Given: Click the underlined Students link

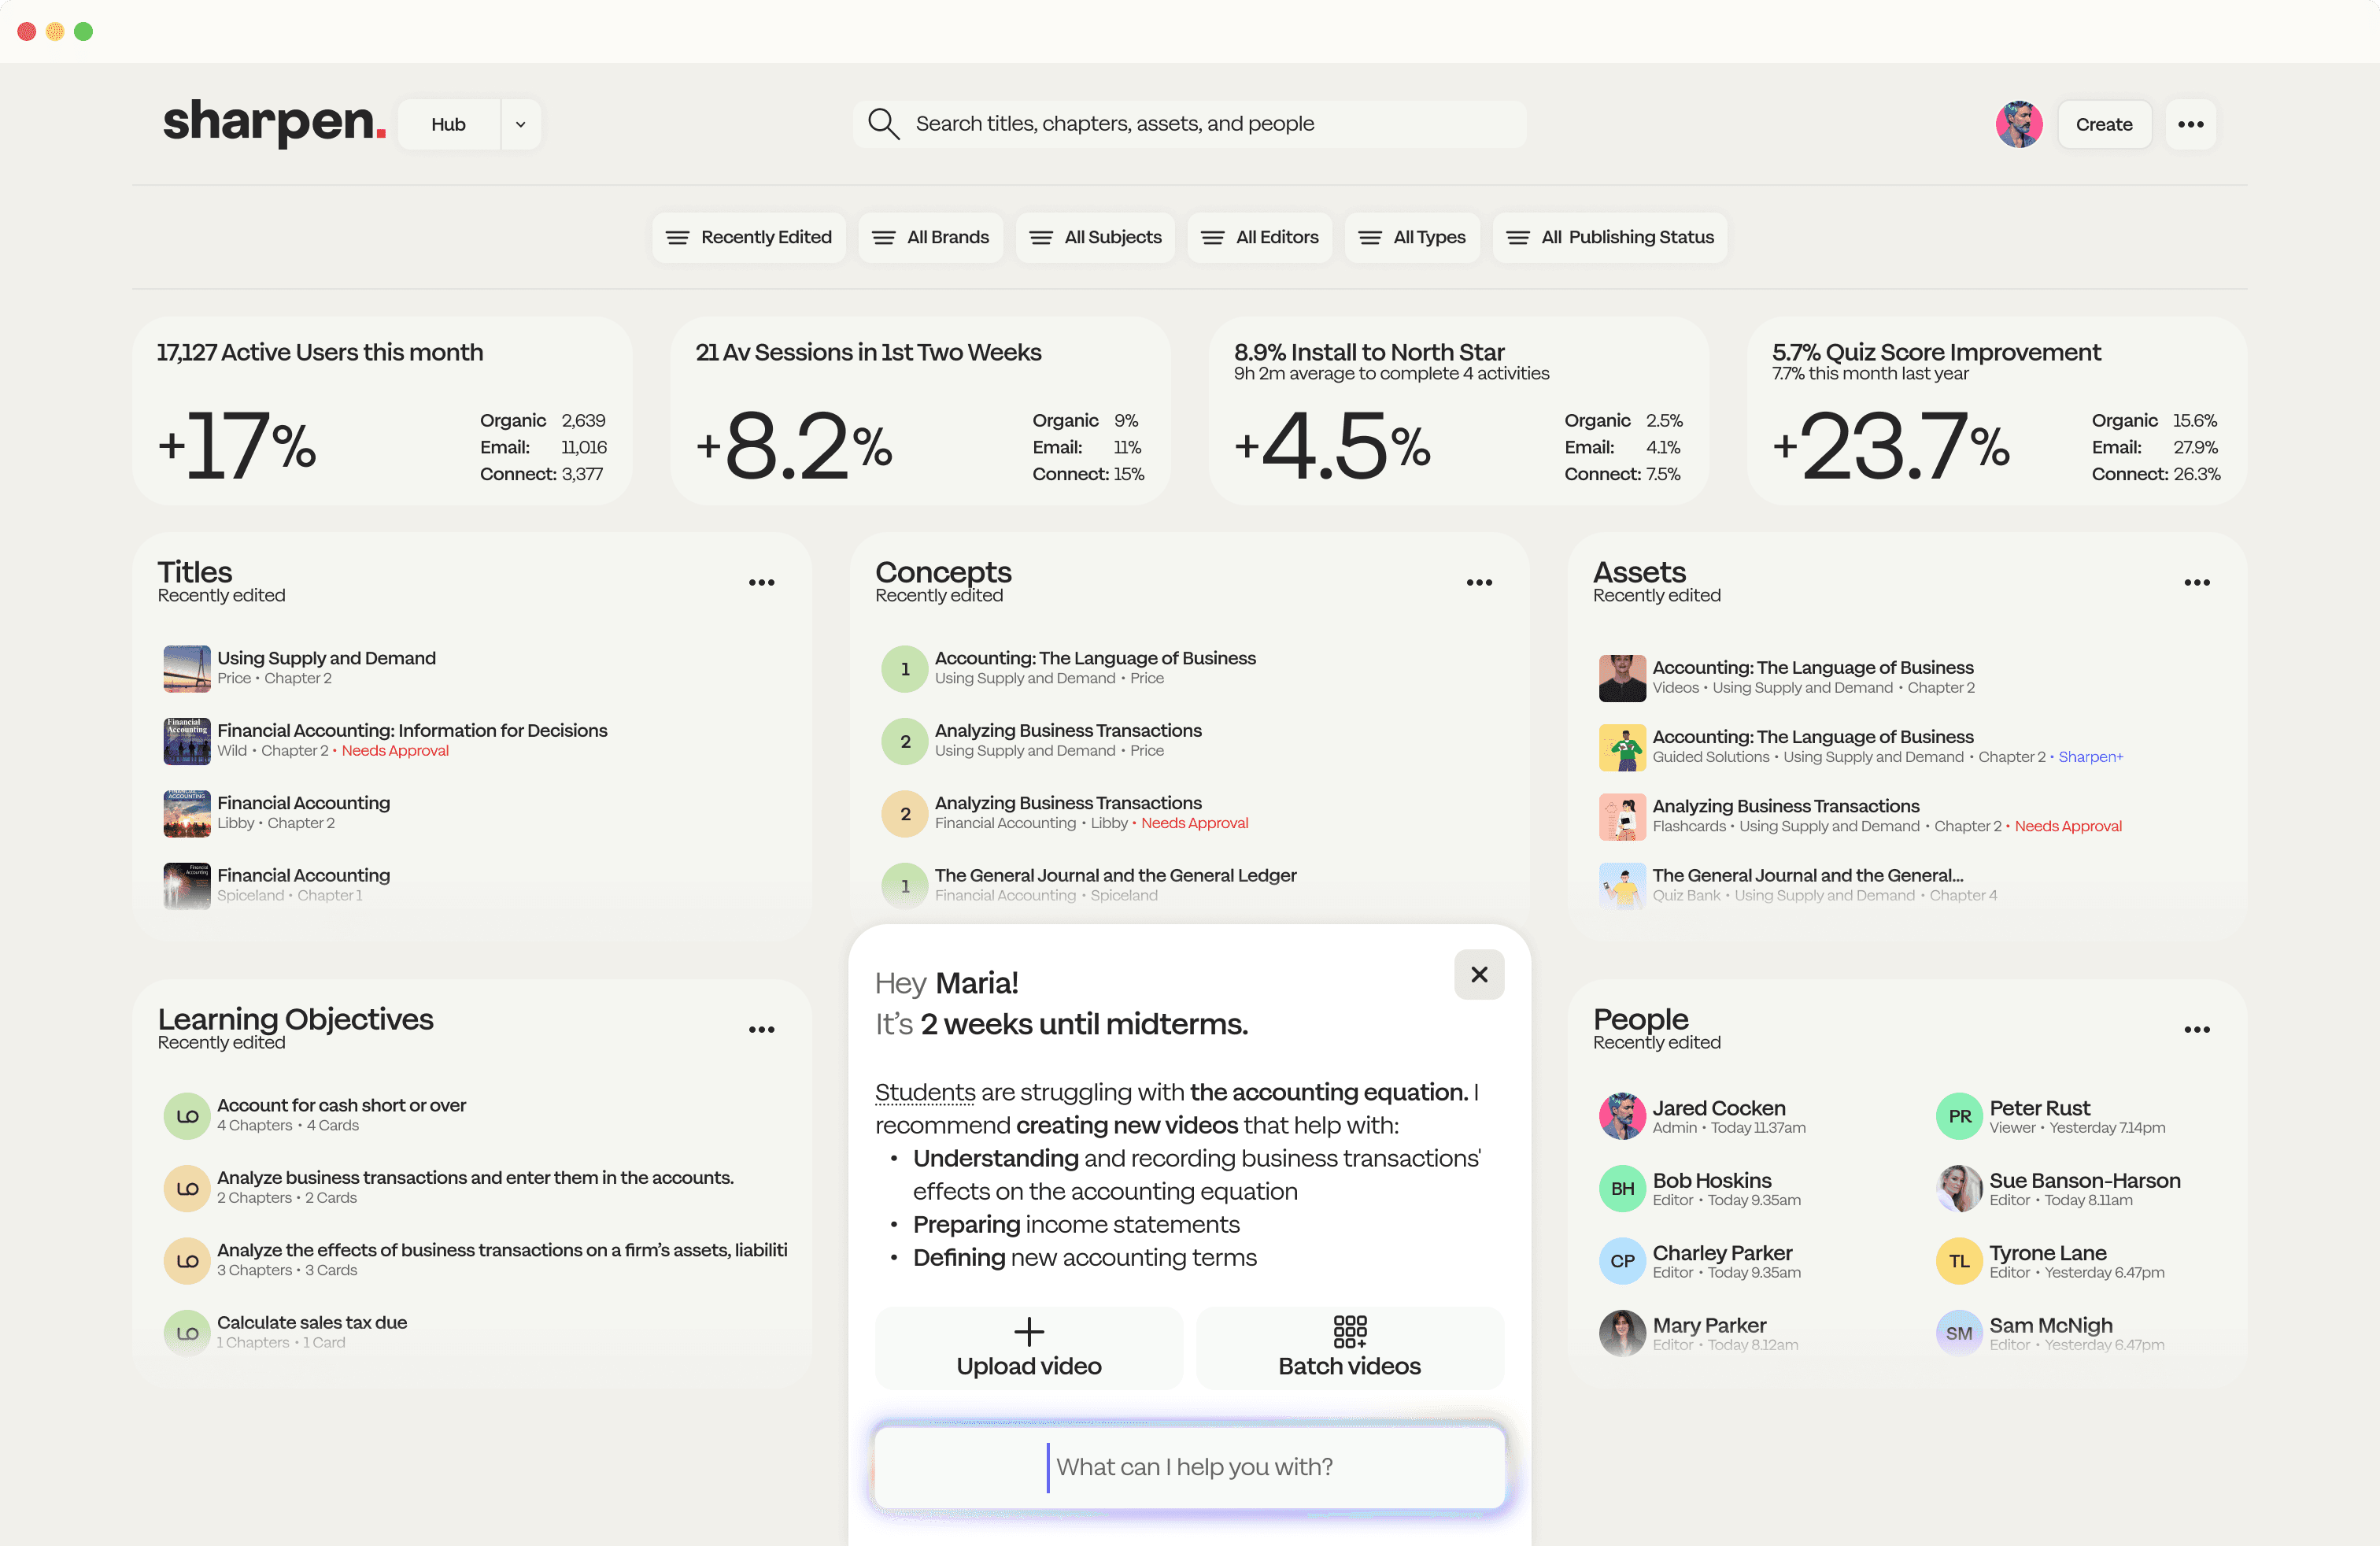Looking at the screenshot, I should click(x=924, y=1092).
